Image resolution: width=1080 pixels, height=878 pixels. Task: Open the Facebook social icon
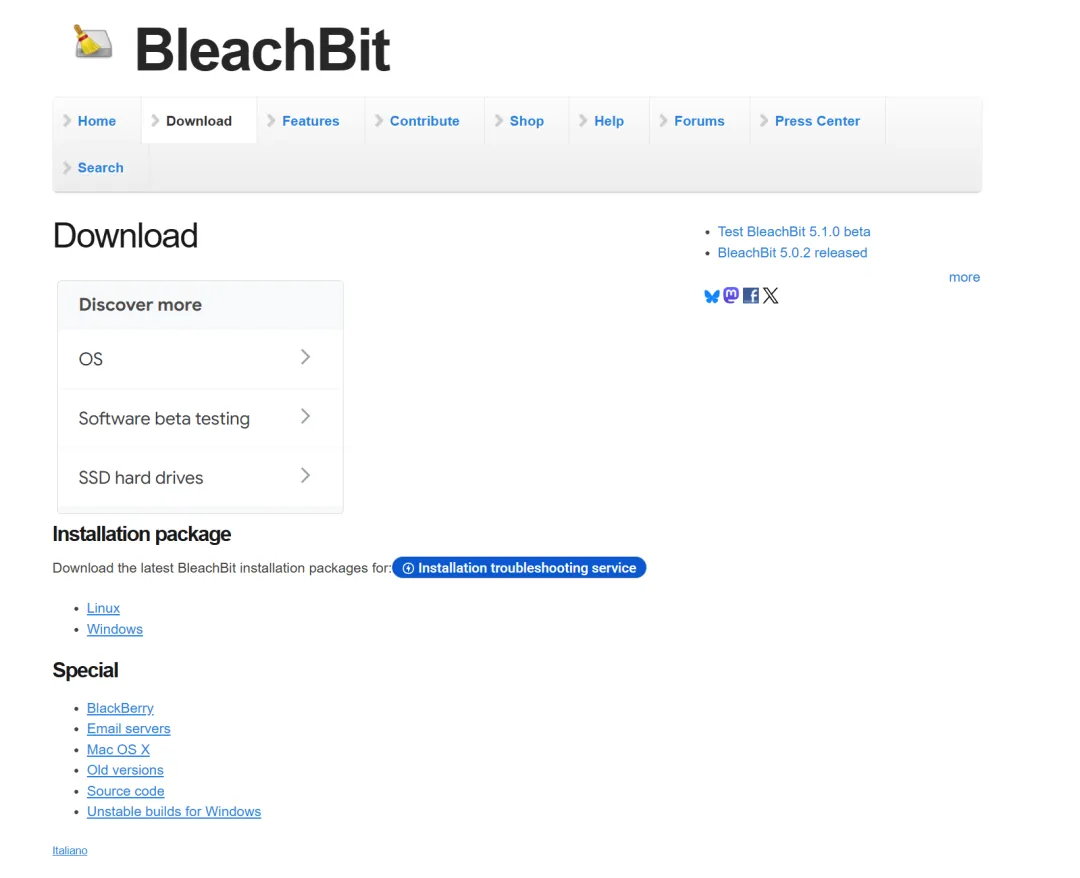[751, 295]
